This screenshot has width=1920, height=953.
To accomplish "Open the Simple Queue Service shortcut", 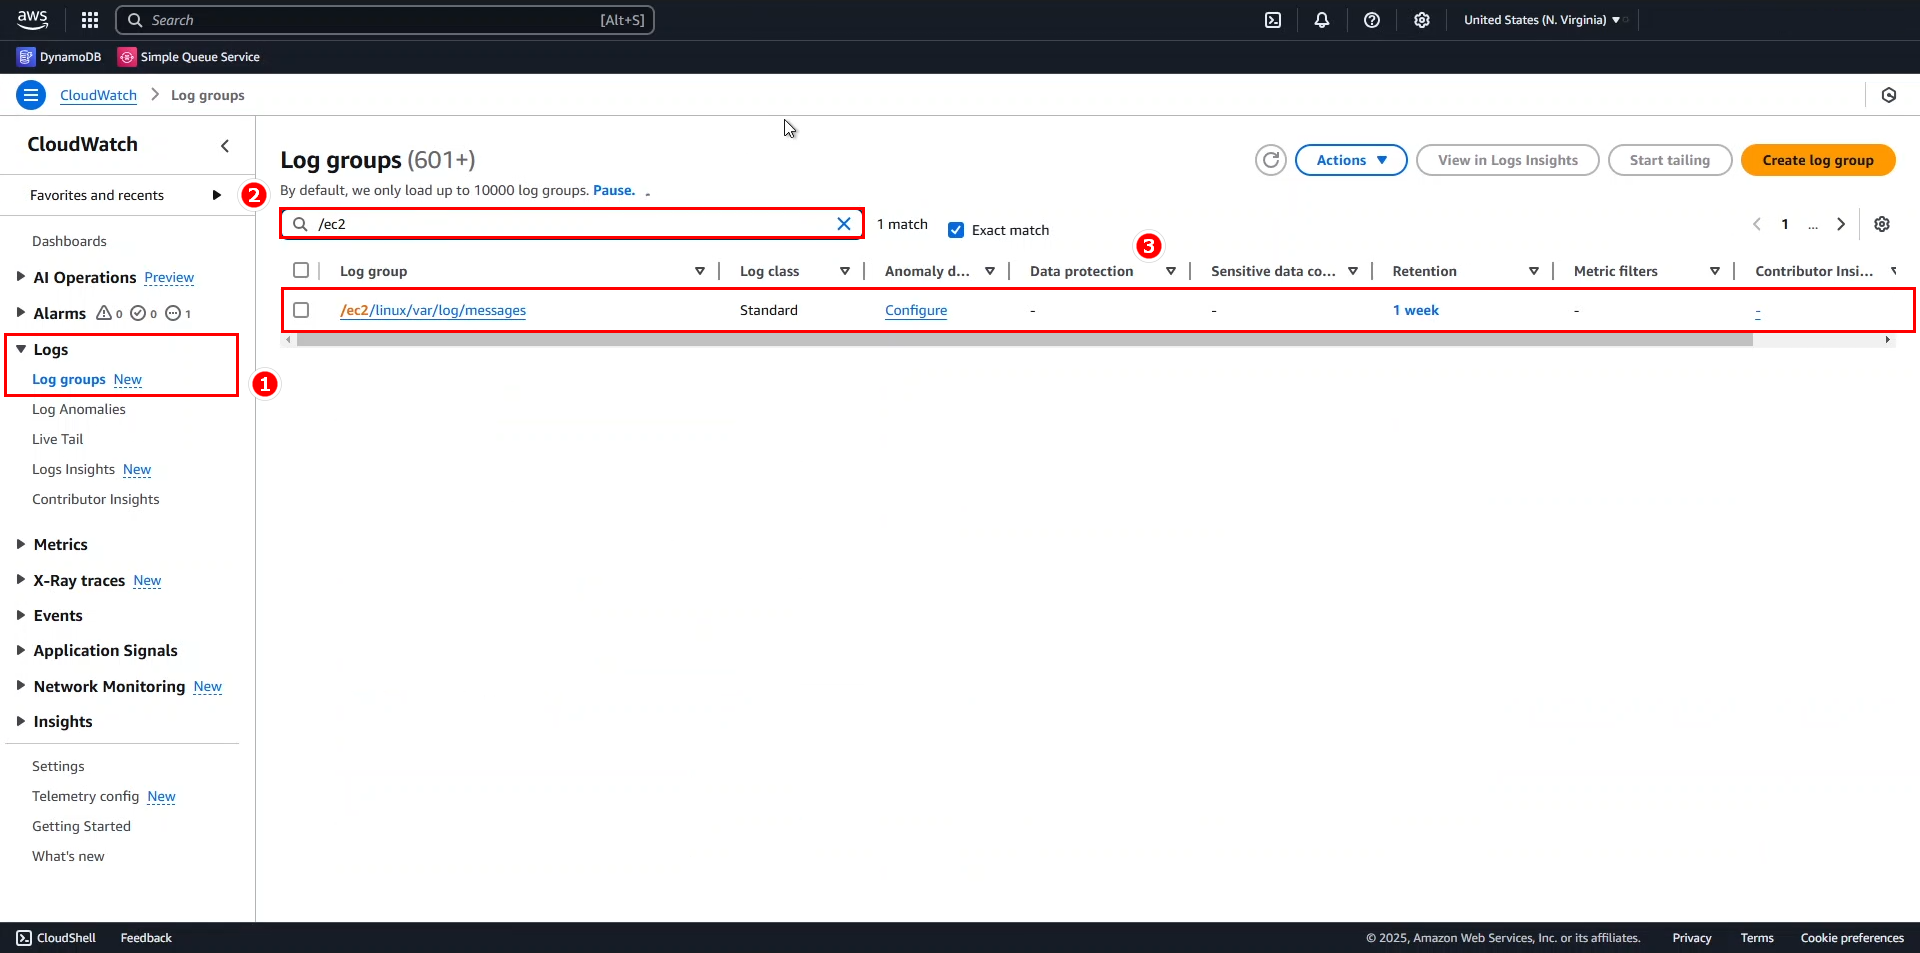I will pos(188,56).
